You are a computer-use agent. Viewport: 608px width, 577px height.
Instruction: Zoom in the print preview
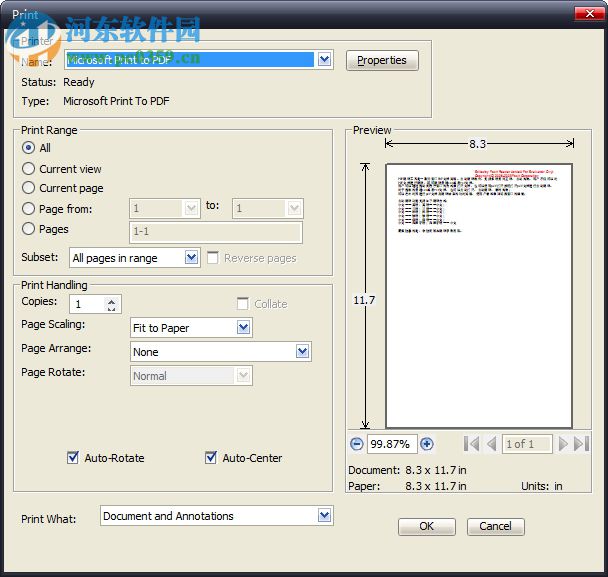pyautogui.click(x=427, y=444)
